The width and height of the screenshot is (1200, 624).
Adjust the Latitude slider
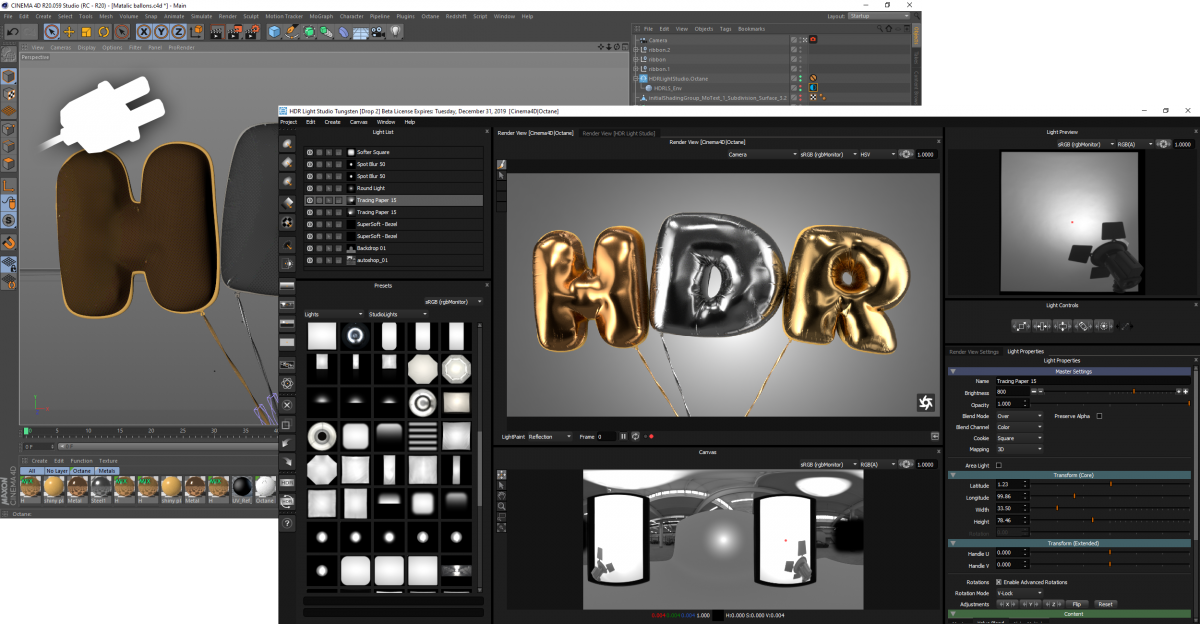1112,484
